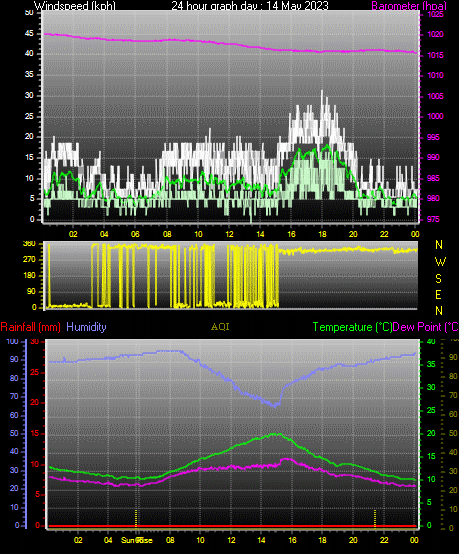Click the 180 wind direction axis value
The image size is (459, 554).
(x=29, y=275)
